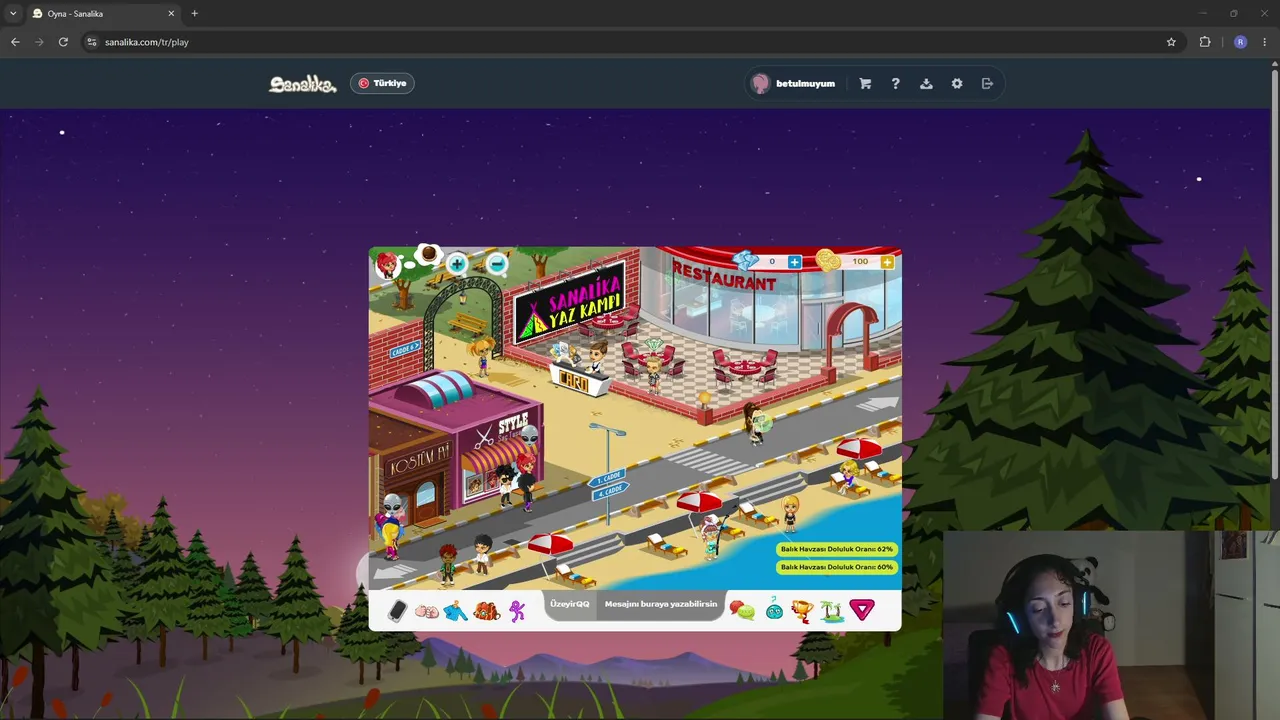This screenshot has width=1280, height=720.
Task: Open the backpack inventory icon
Action: pyautogui.click(x=487, y=610)
